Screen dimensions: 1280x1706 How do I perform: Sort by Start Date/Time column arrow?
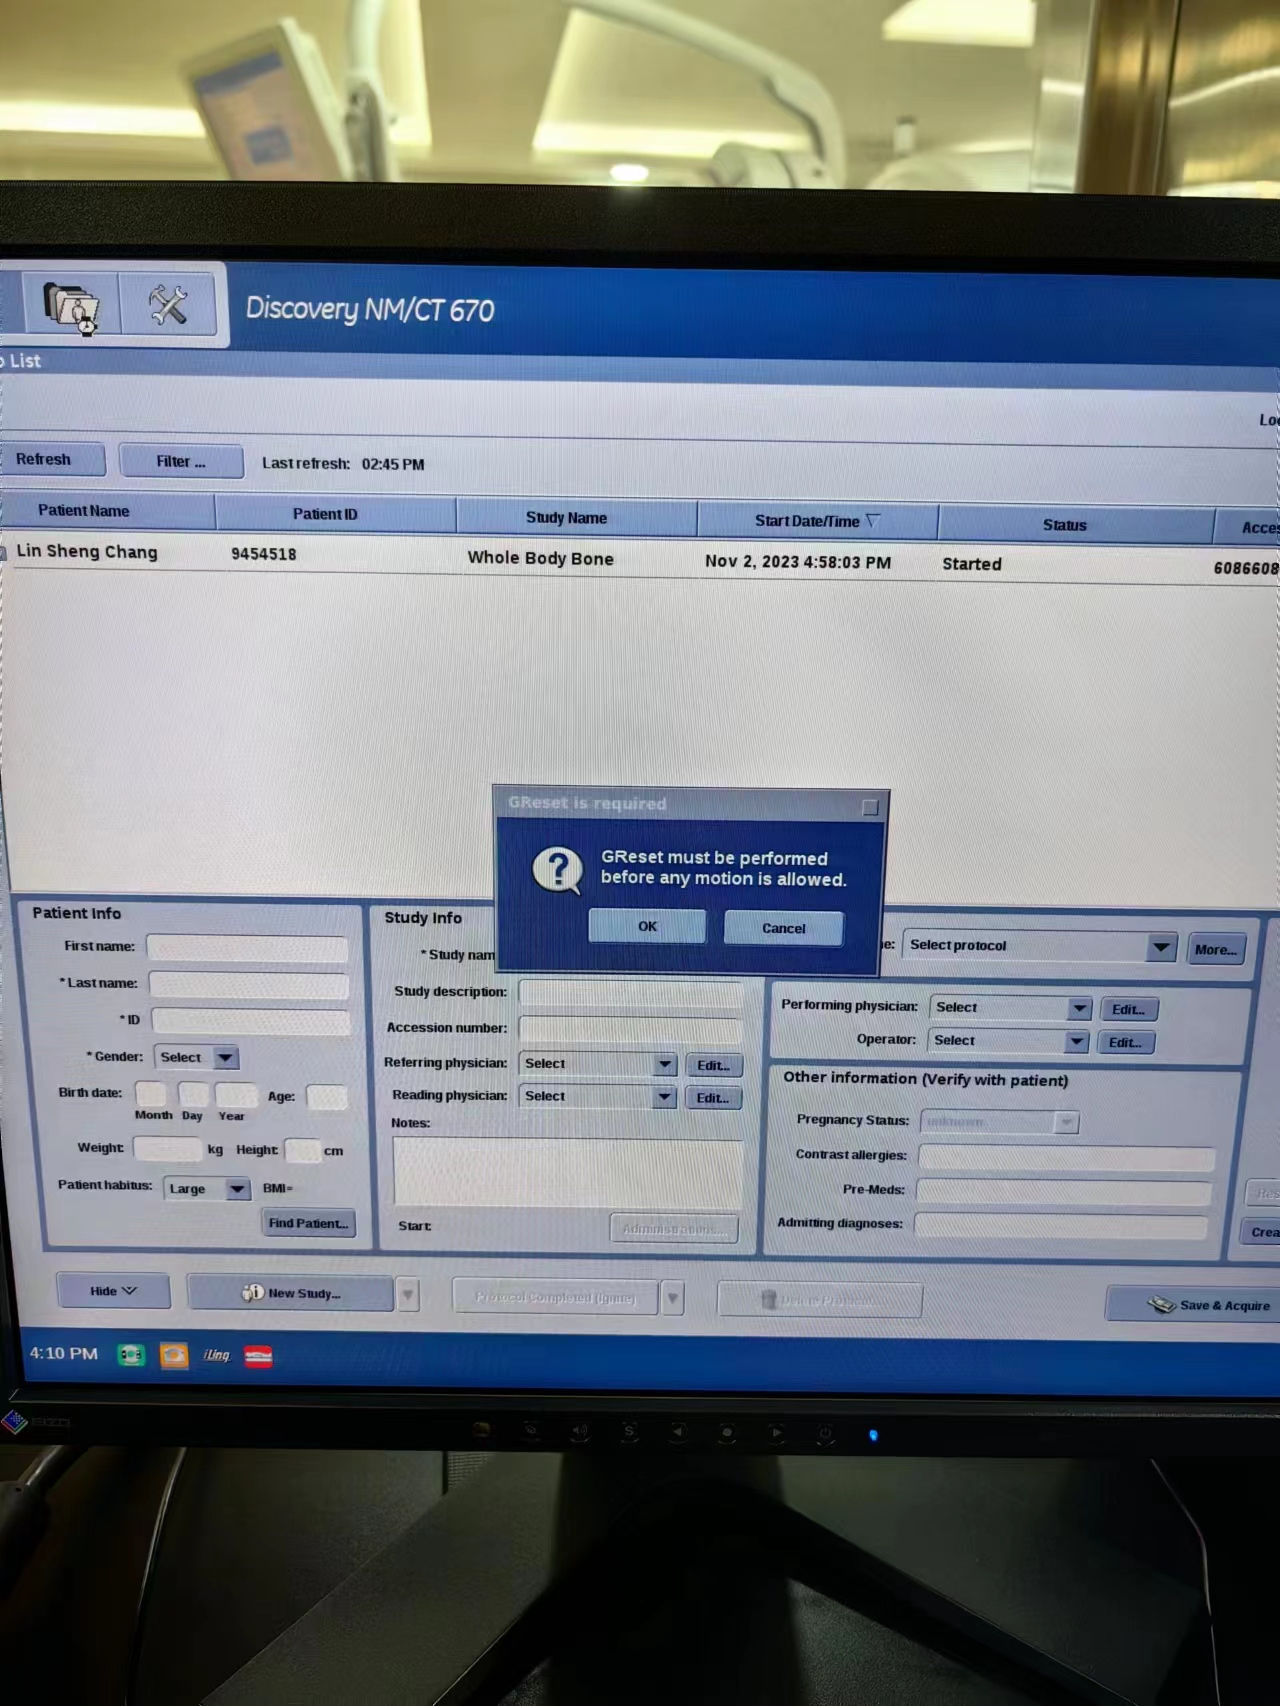873,521
